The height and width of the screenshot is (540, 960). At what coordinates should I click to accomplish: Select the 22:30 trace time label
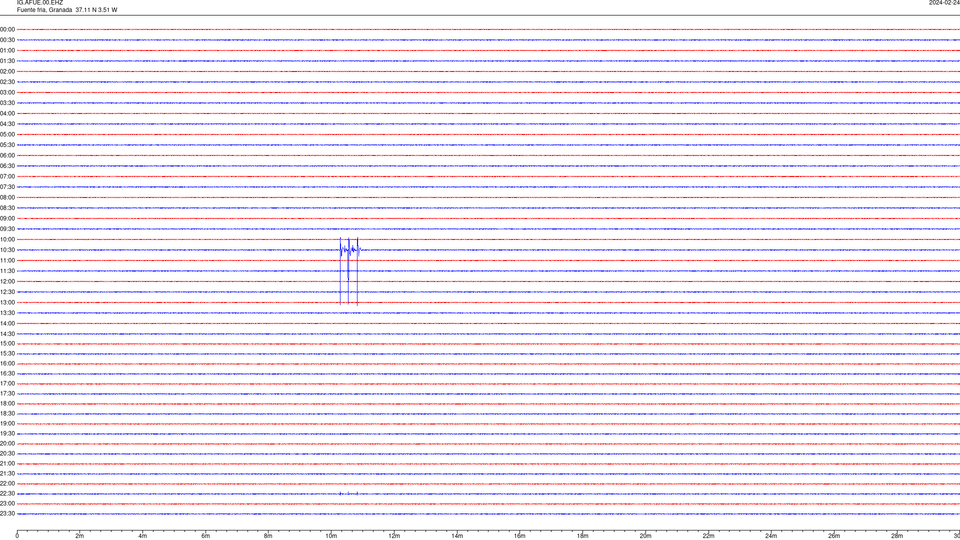(7, 493)
